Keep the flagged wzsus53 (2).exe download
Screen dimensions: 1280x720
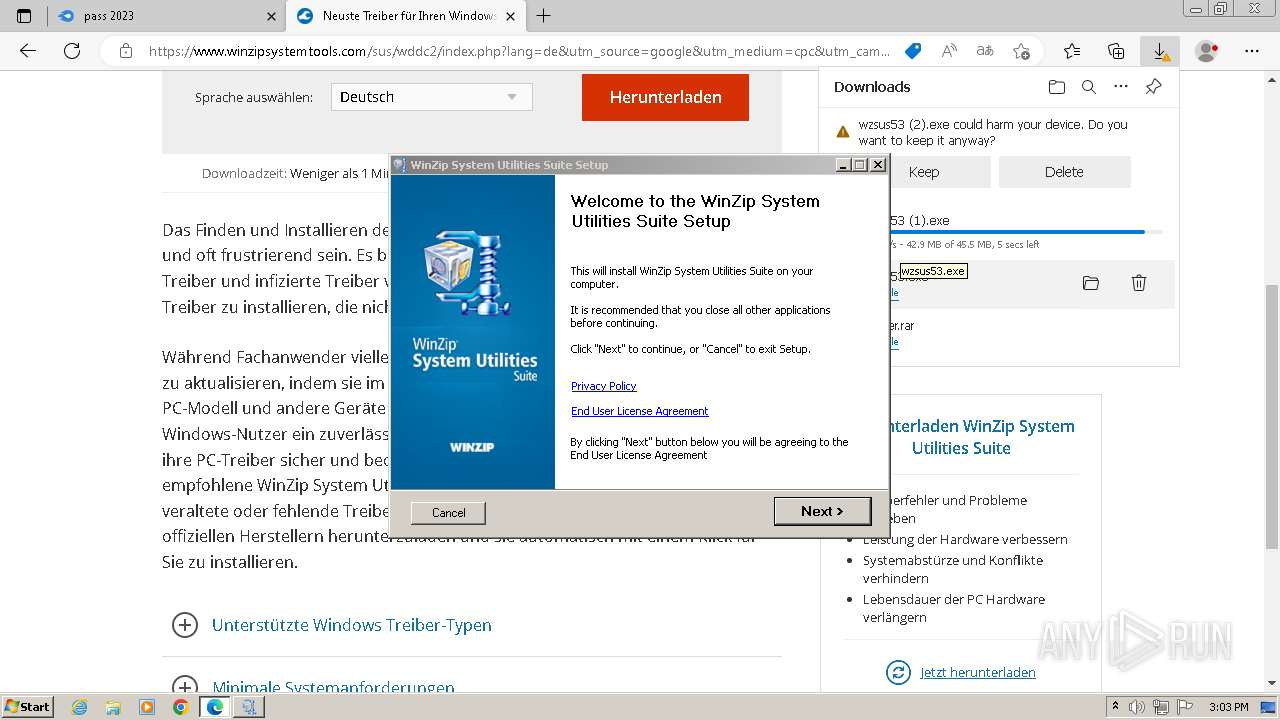click(924, 172)
